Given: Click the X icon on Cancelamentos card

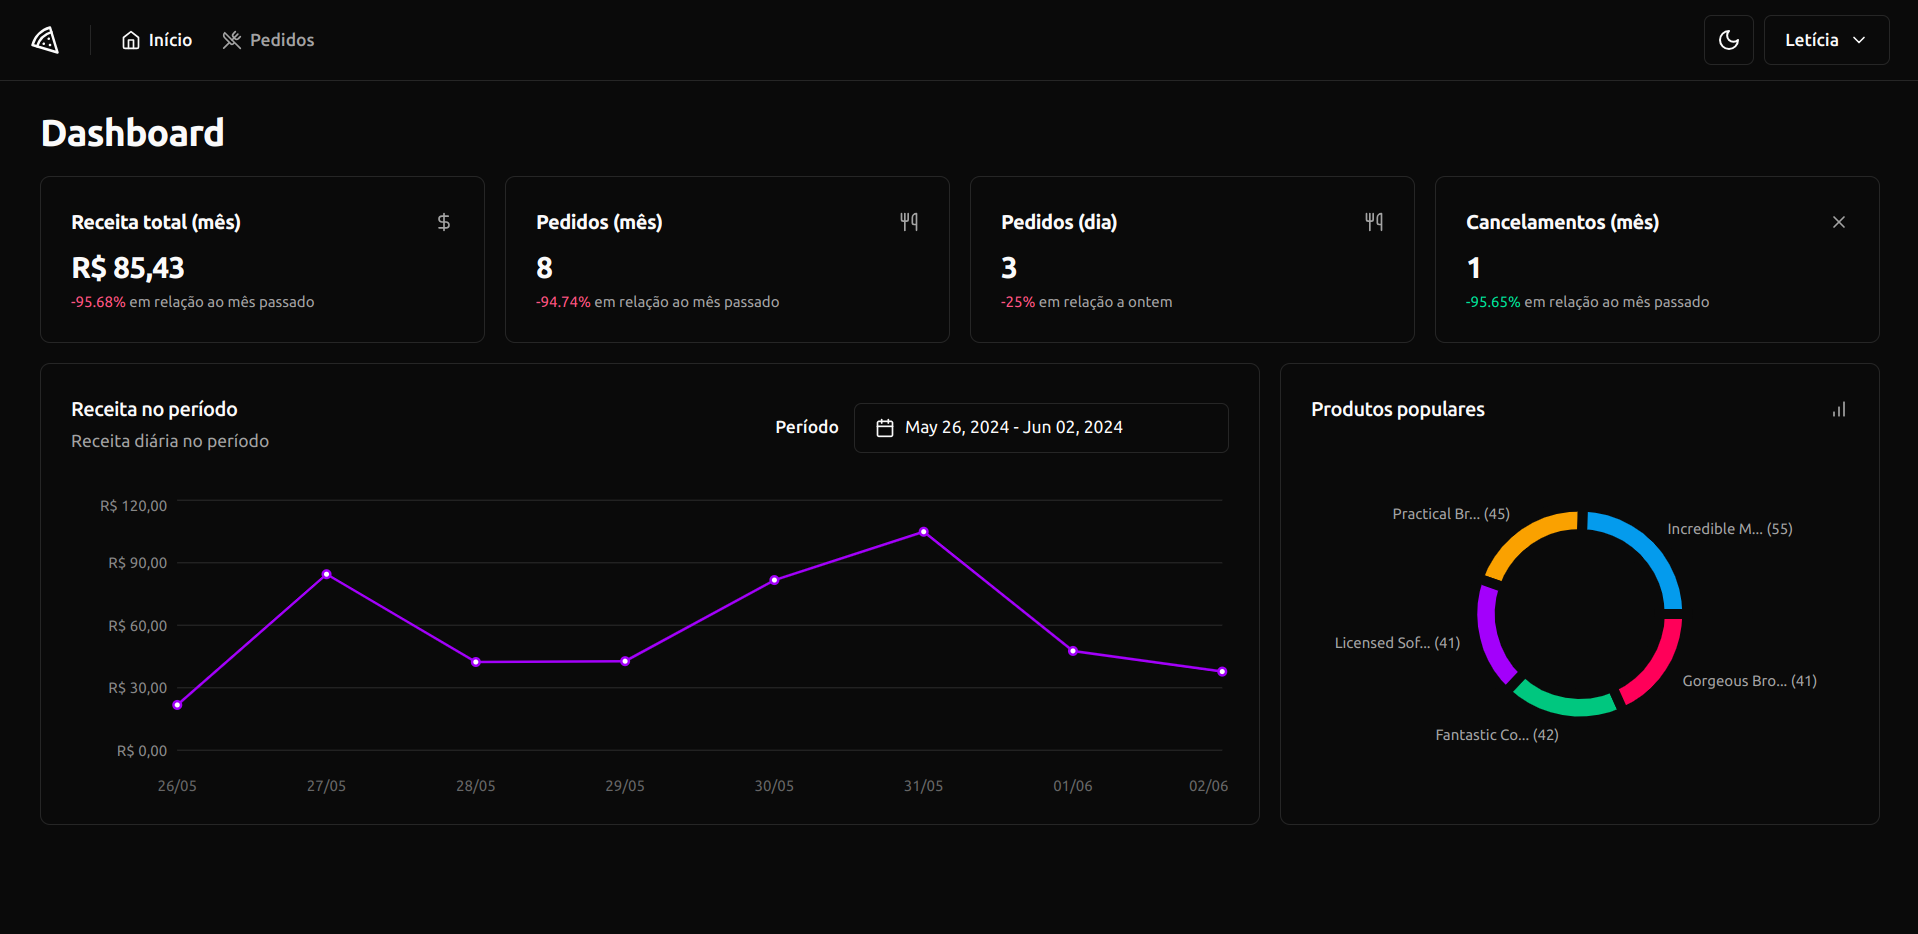Looking at the screenshot, I should tap(1838, 222).
